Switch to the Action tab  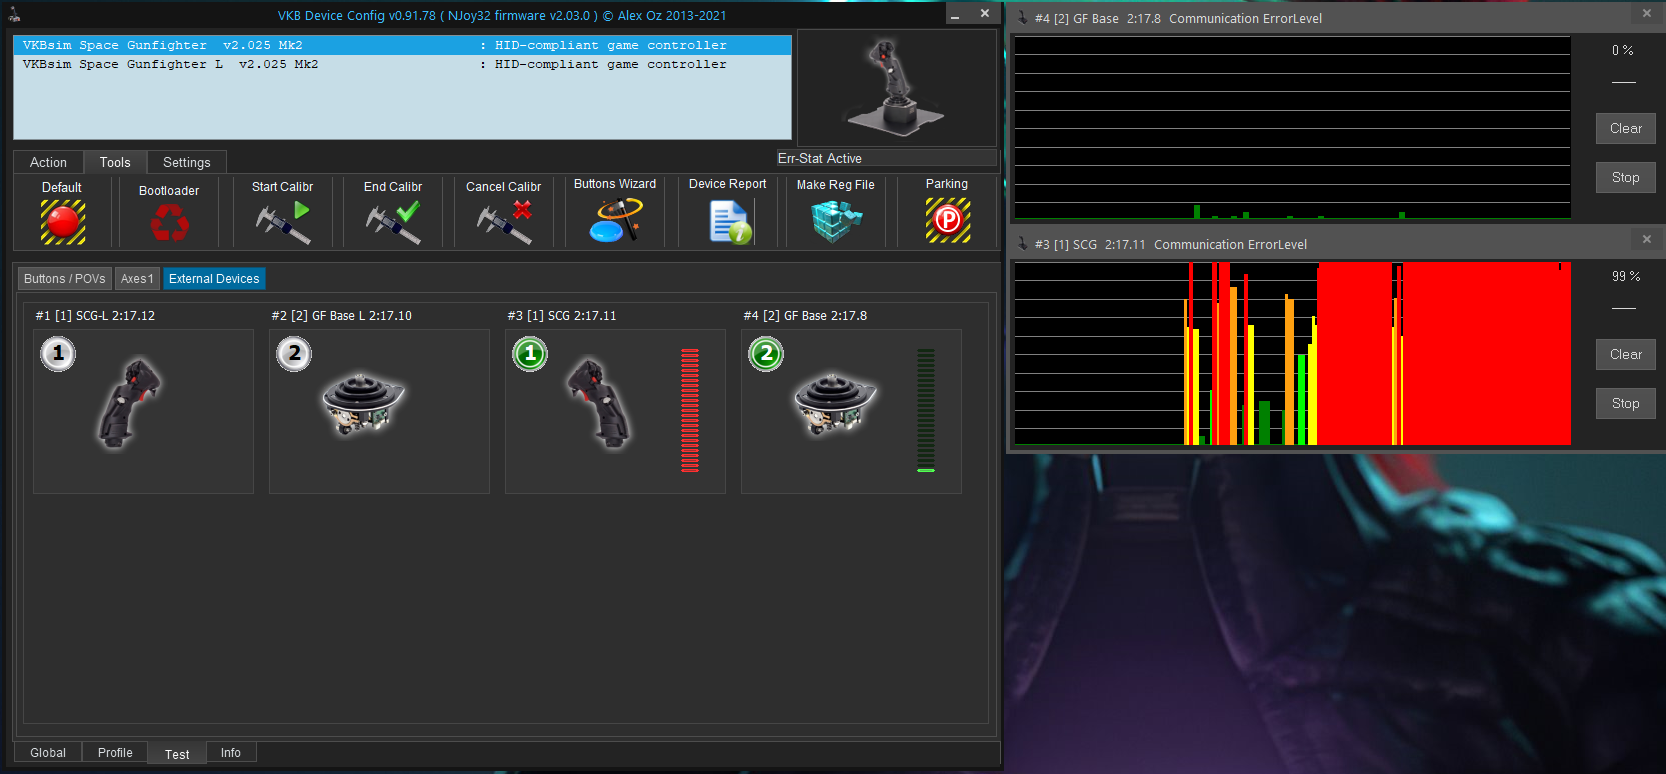pyautogui.click(x=48, y=162)
